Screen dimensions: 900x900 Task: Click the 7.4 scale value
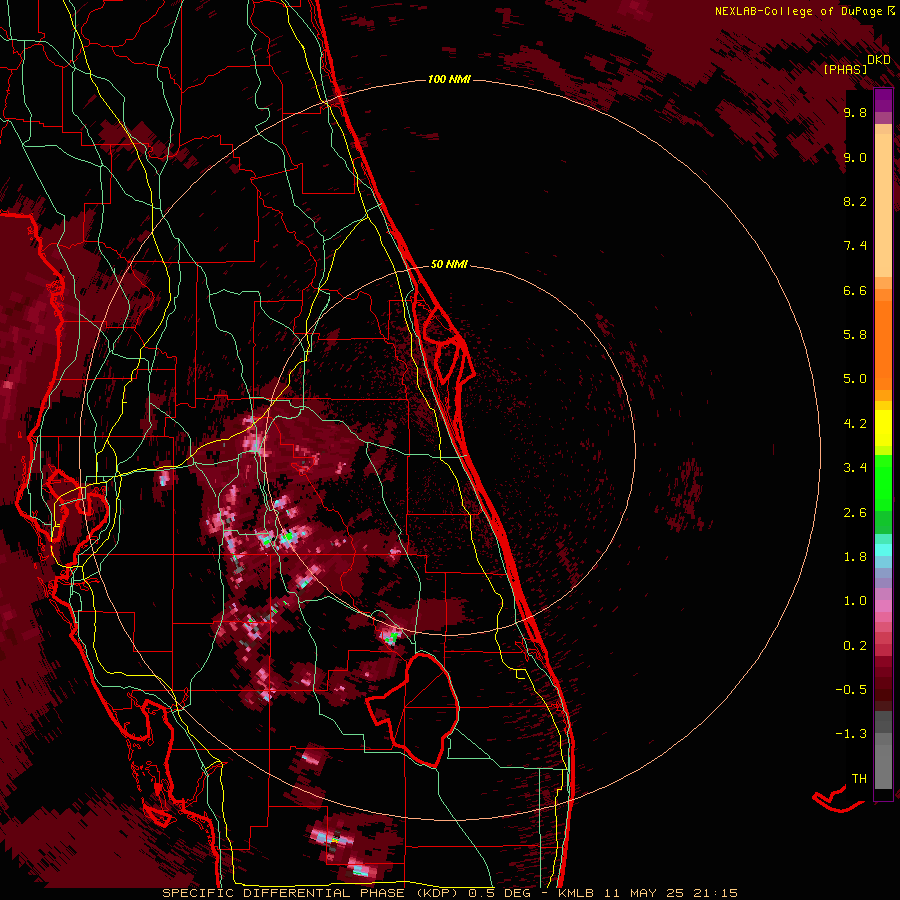coord(855,246)
